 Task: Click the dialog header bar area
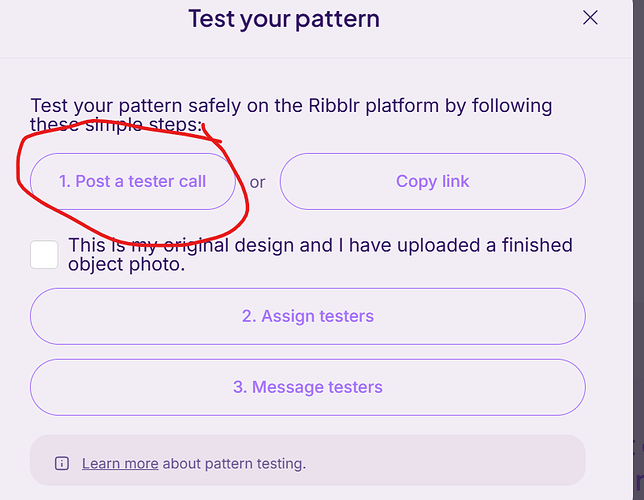pyautogui.click(x=316, y=29)
